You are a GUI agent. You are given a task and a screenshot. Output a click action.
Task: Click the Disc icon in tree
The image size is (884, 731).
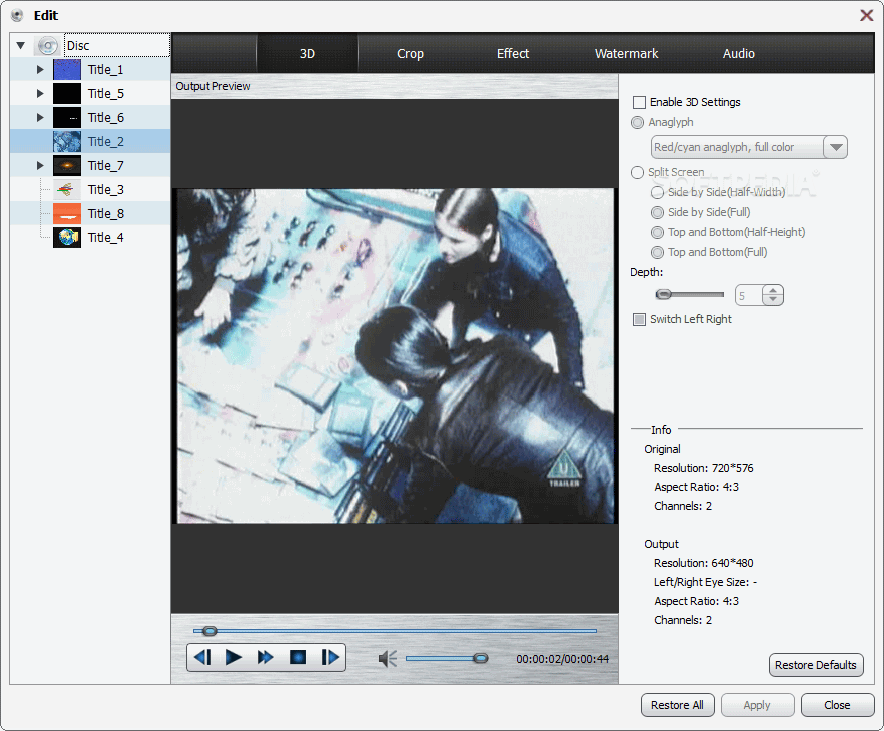pos(47,46)
